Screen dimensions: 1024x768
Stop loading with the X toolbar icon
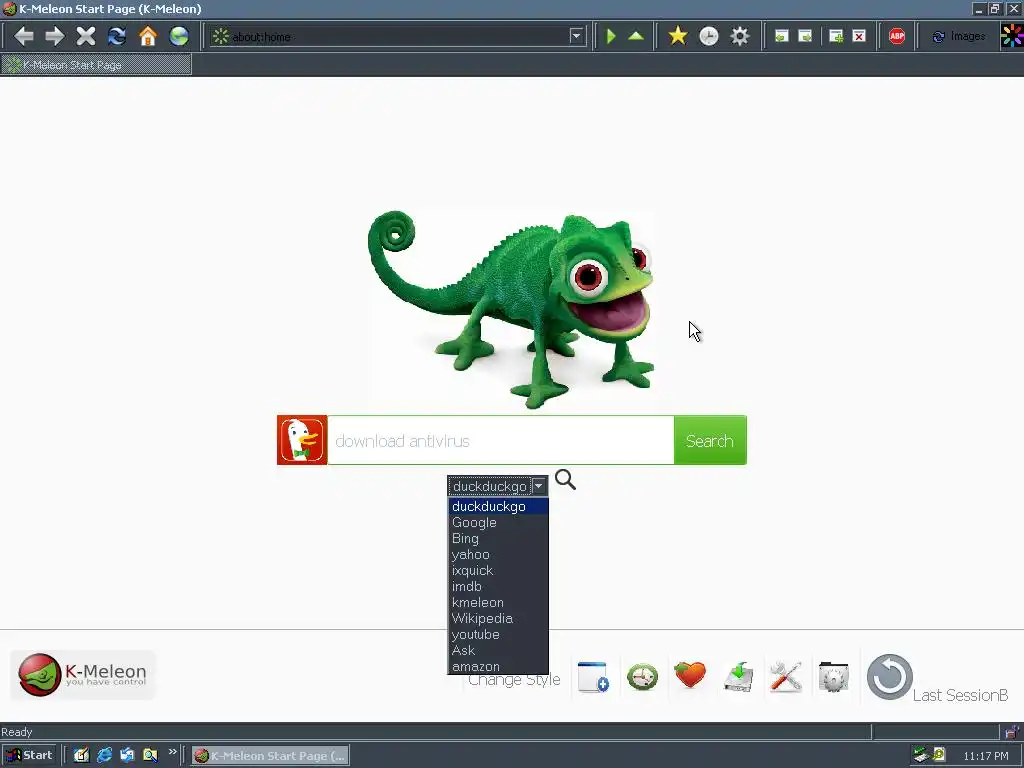tap(86, 36)
